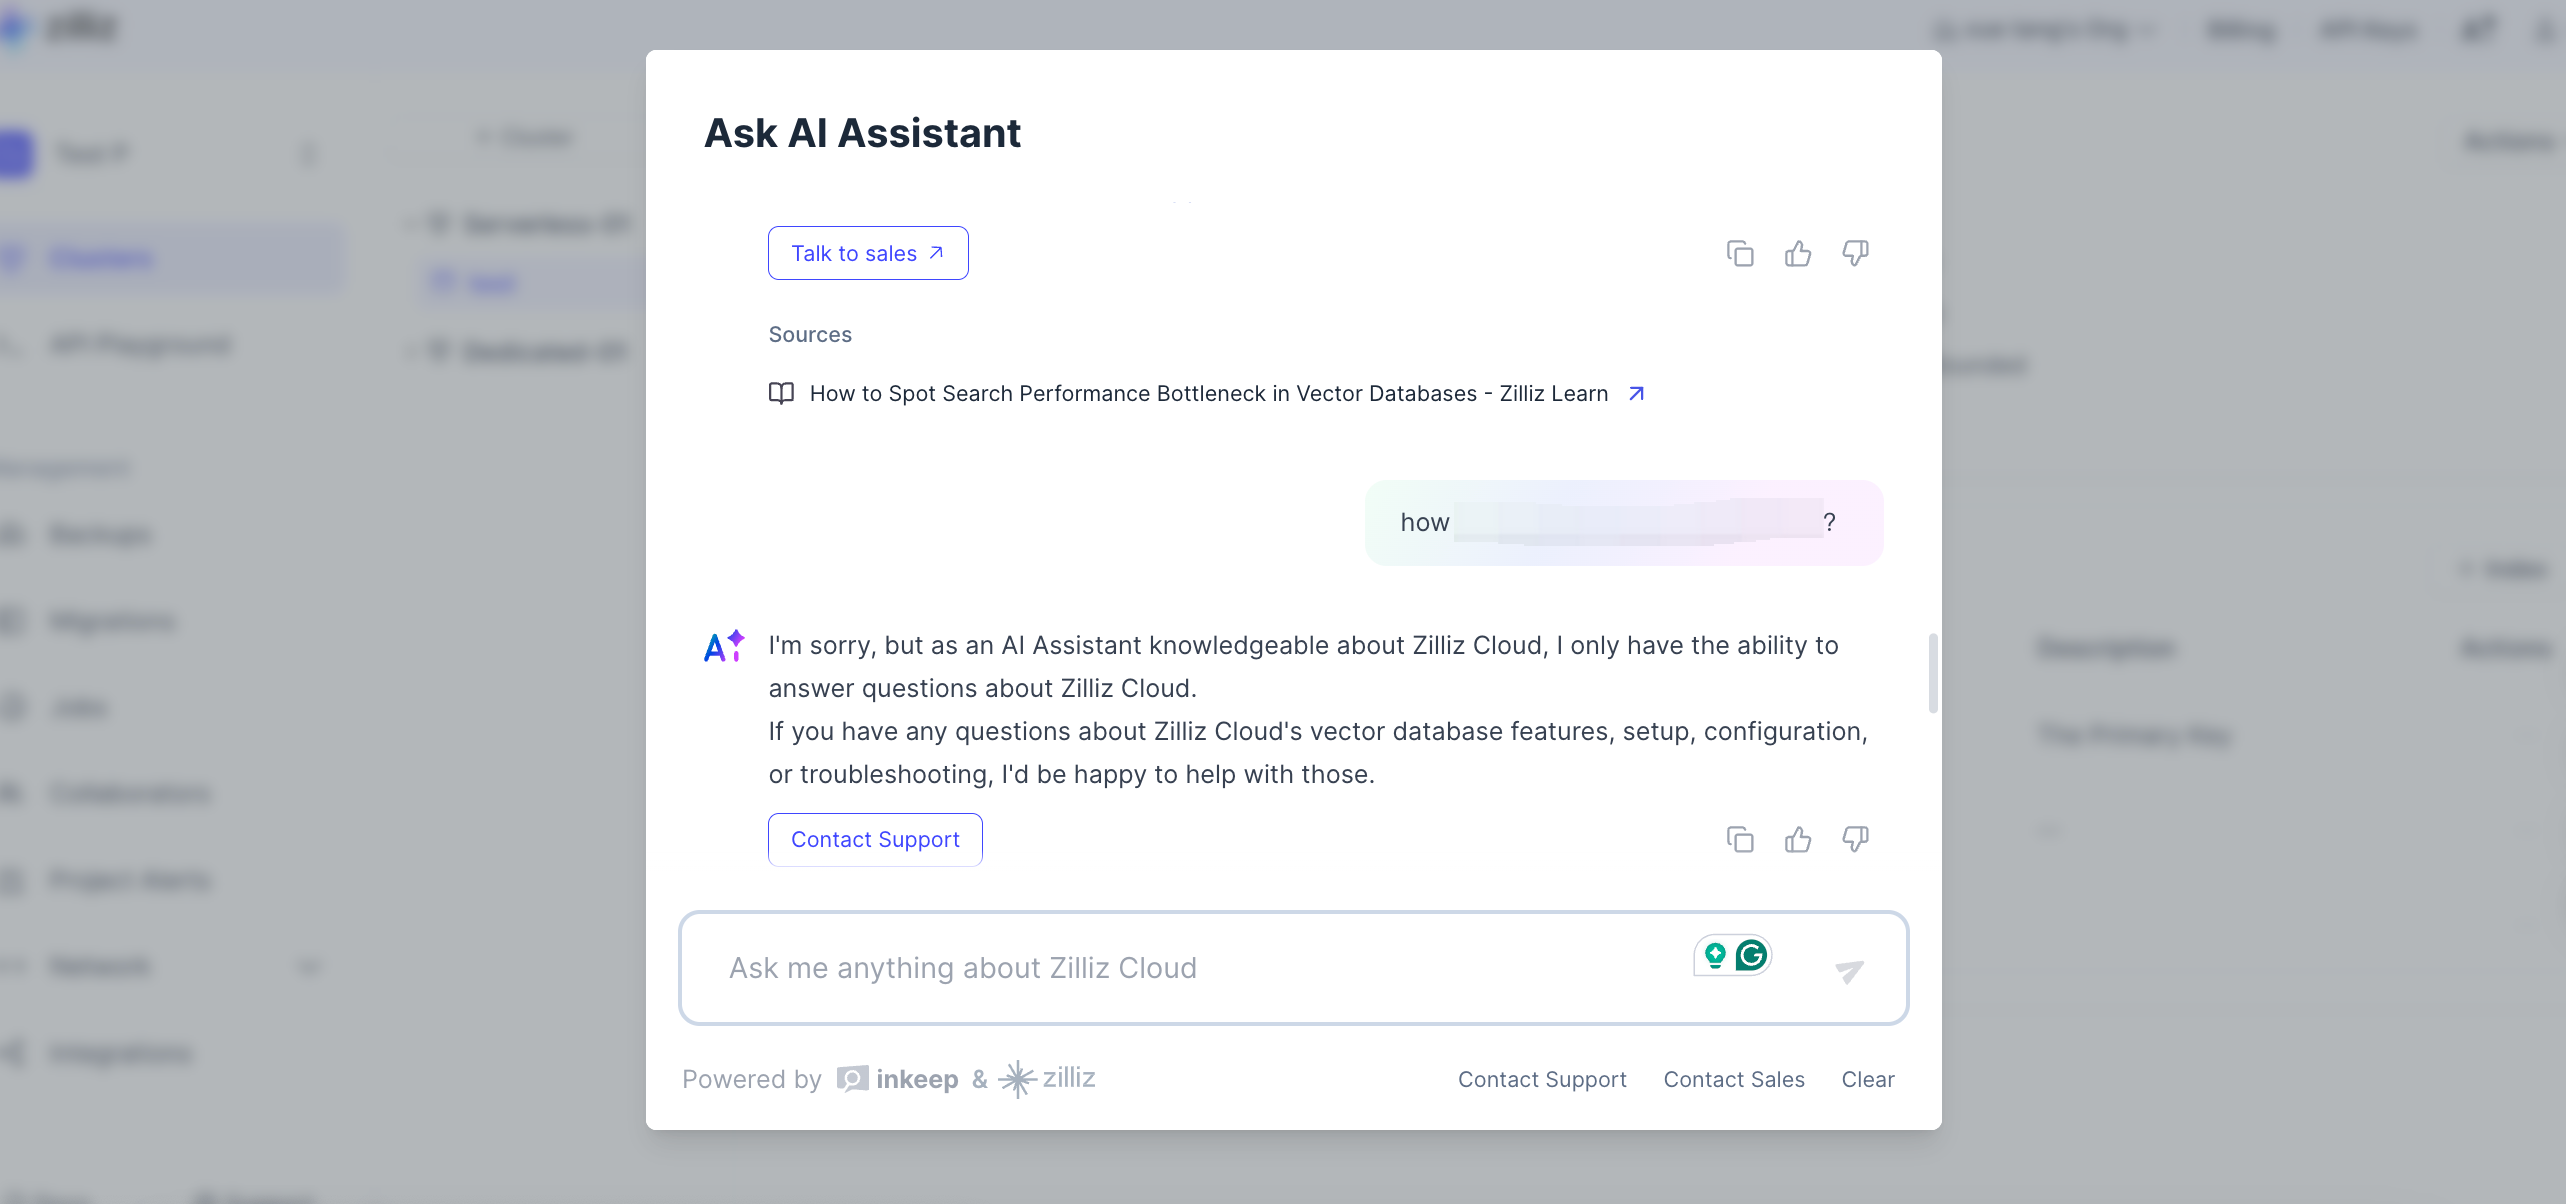Image resolution: width=2566 pixels, height=1204 pixels.
Task: Click the Talk to sales button
Action: [x=867, y=254]
